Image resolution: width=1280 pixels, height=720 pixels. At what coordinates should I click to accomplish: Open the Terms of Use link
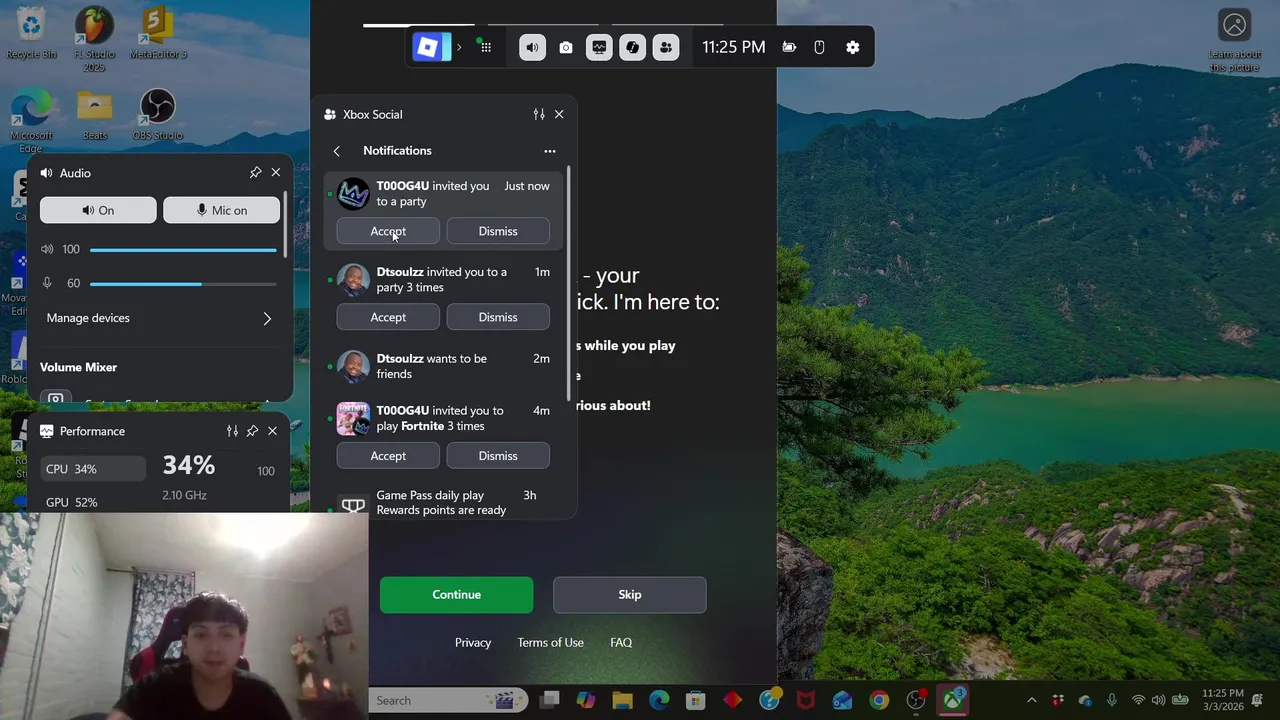click(550, 643)
